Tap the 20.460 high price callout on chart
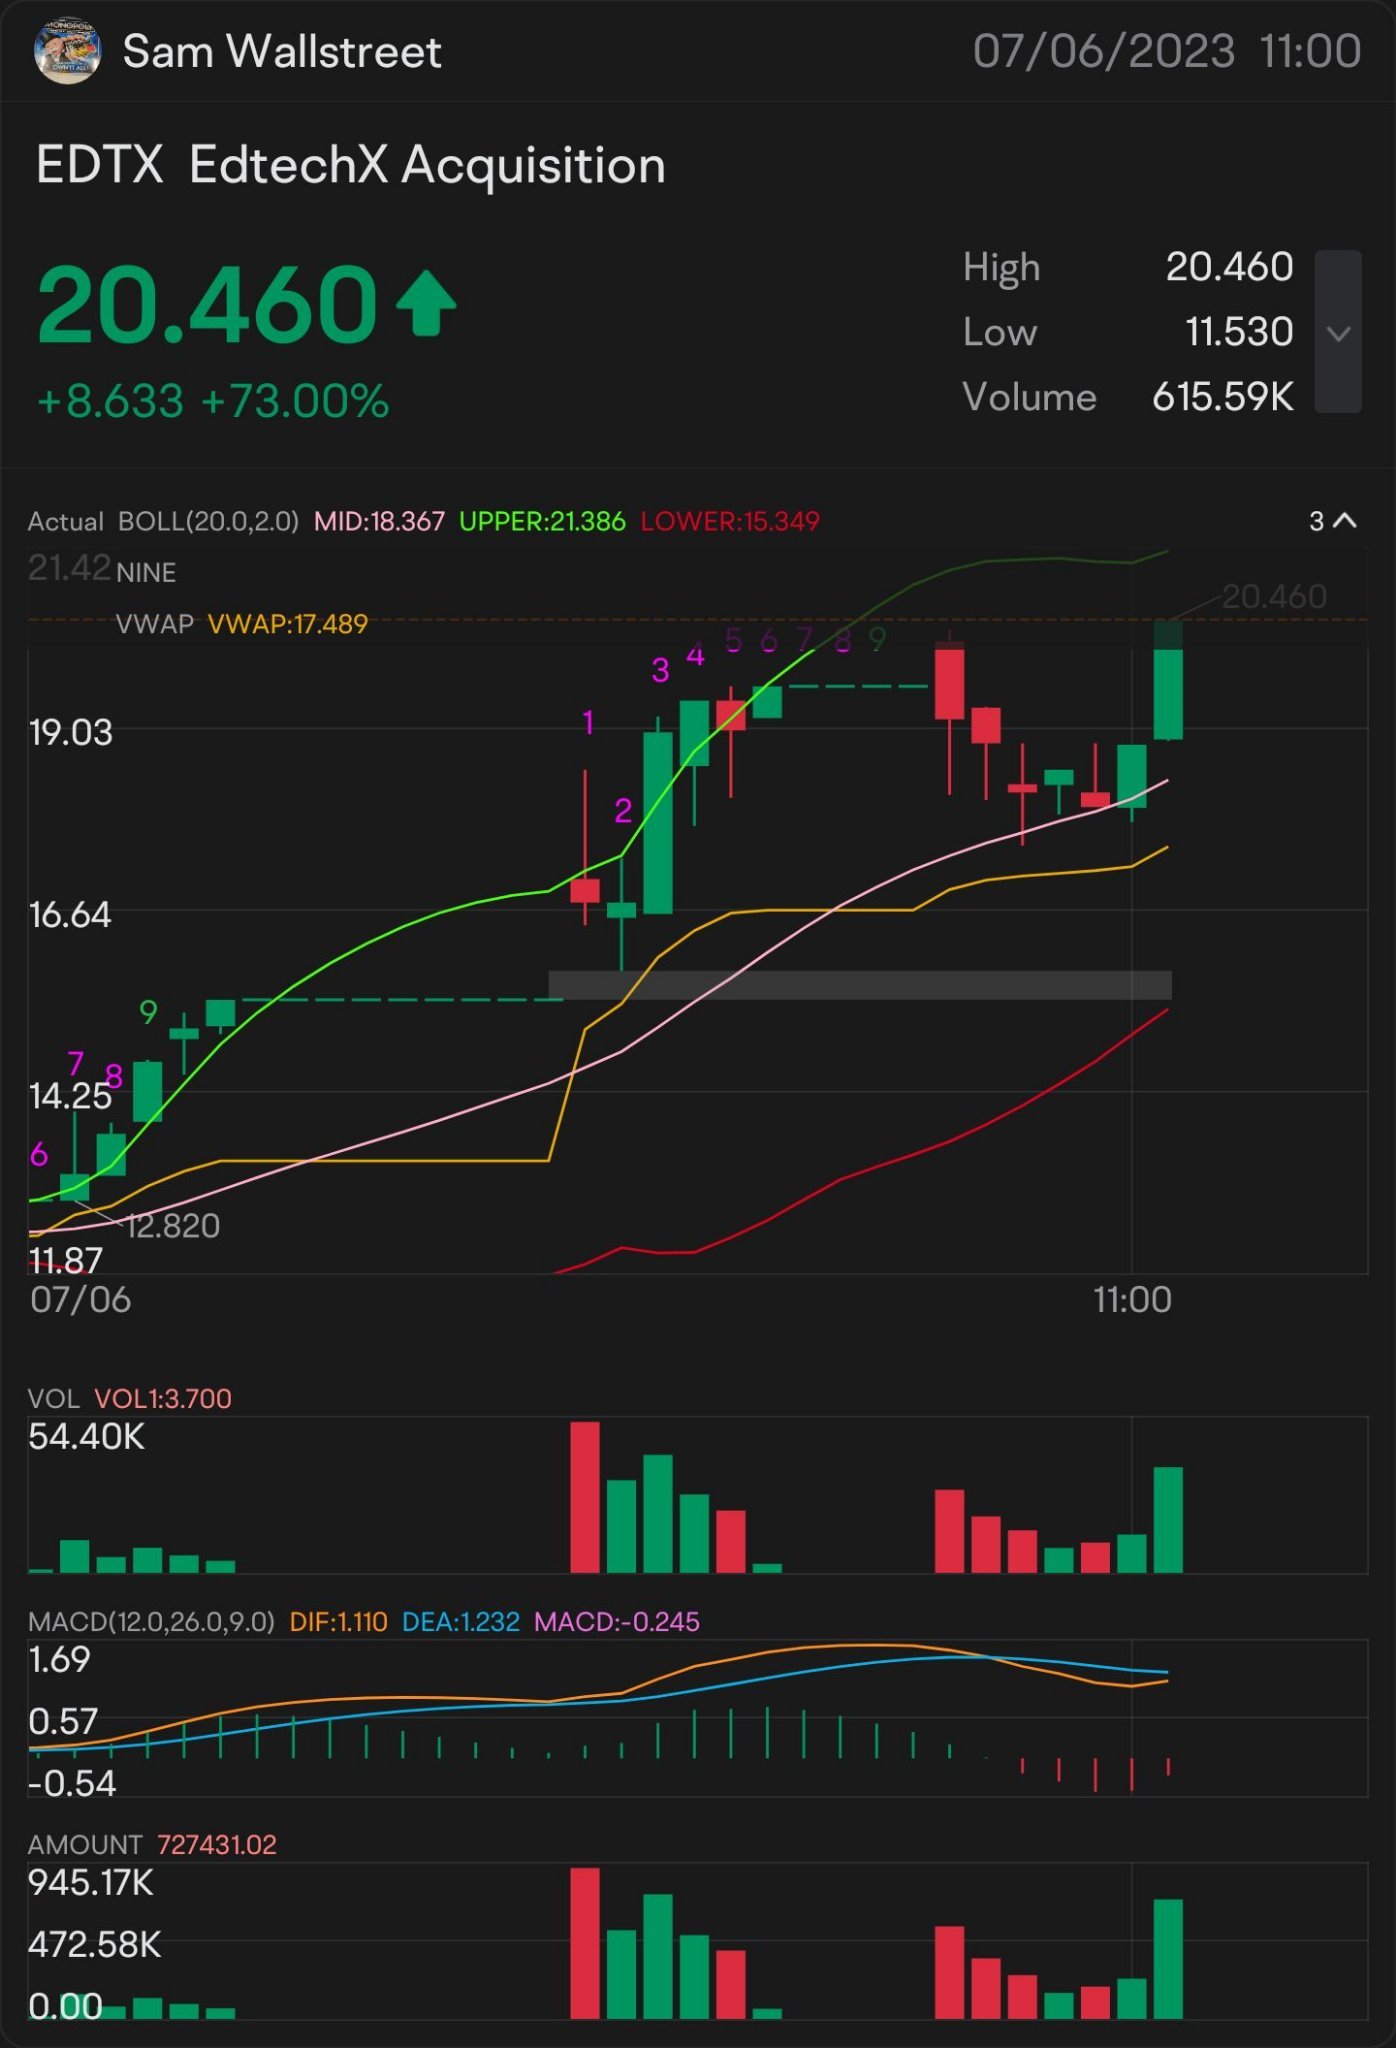Image resolution: width=1396 pixels, height=2048 pixels. 1274,597
